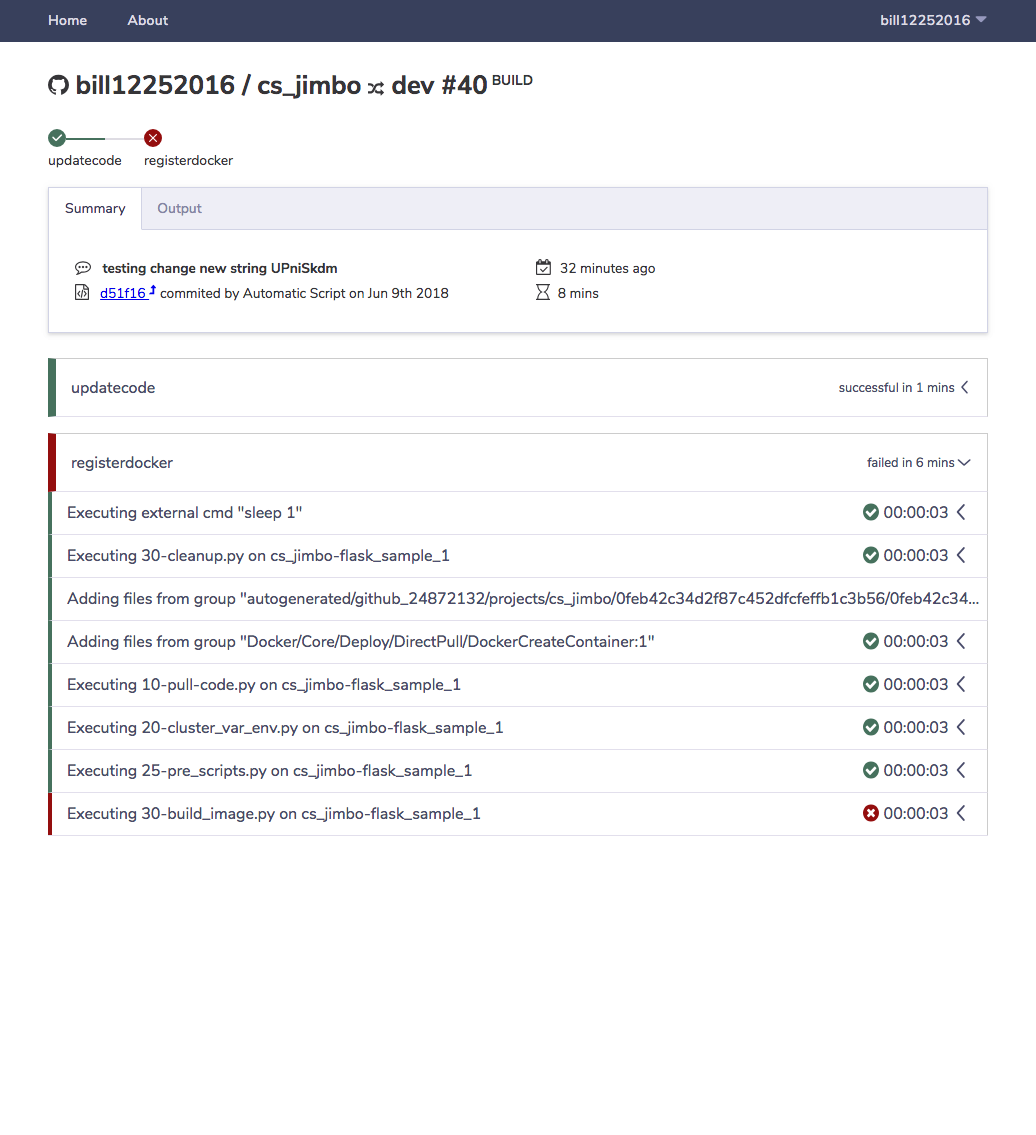Select the green checkmark on the updatecode stage
The height and width of the screenshot is (1135, 1036).
tap(56, 137)
